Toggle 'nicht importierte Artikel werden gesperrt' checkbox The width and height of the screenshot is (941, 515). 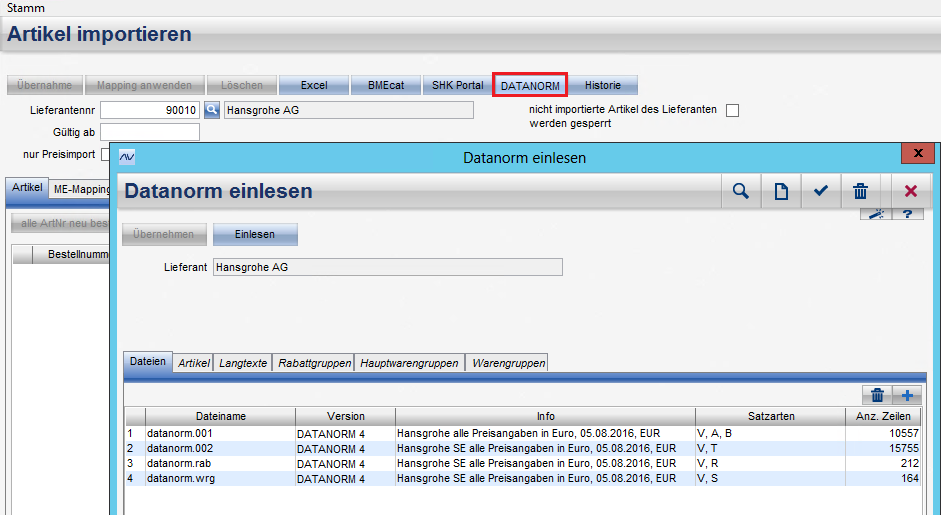pos(732,110)
